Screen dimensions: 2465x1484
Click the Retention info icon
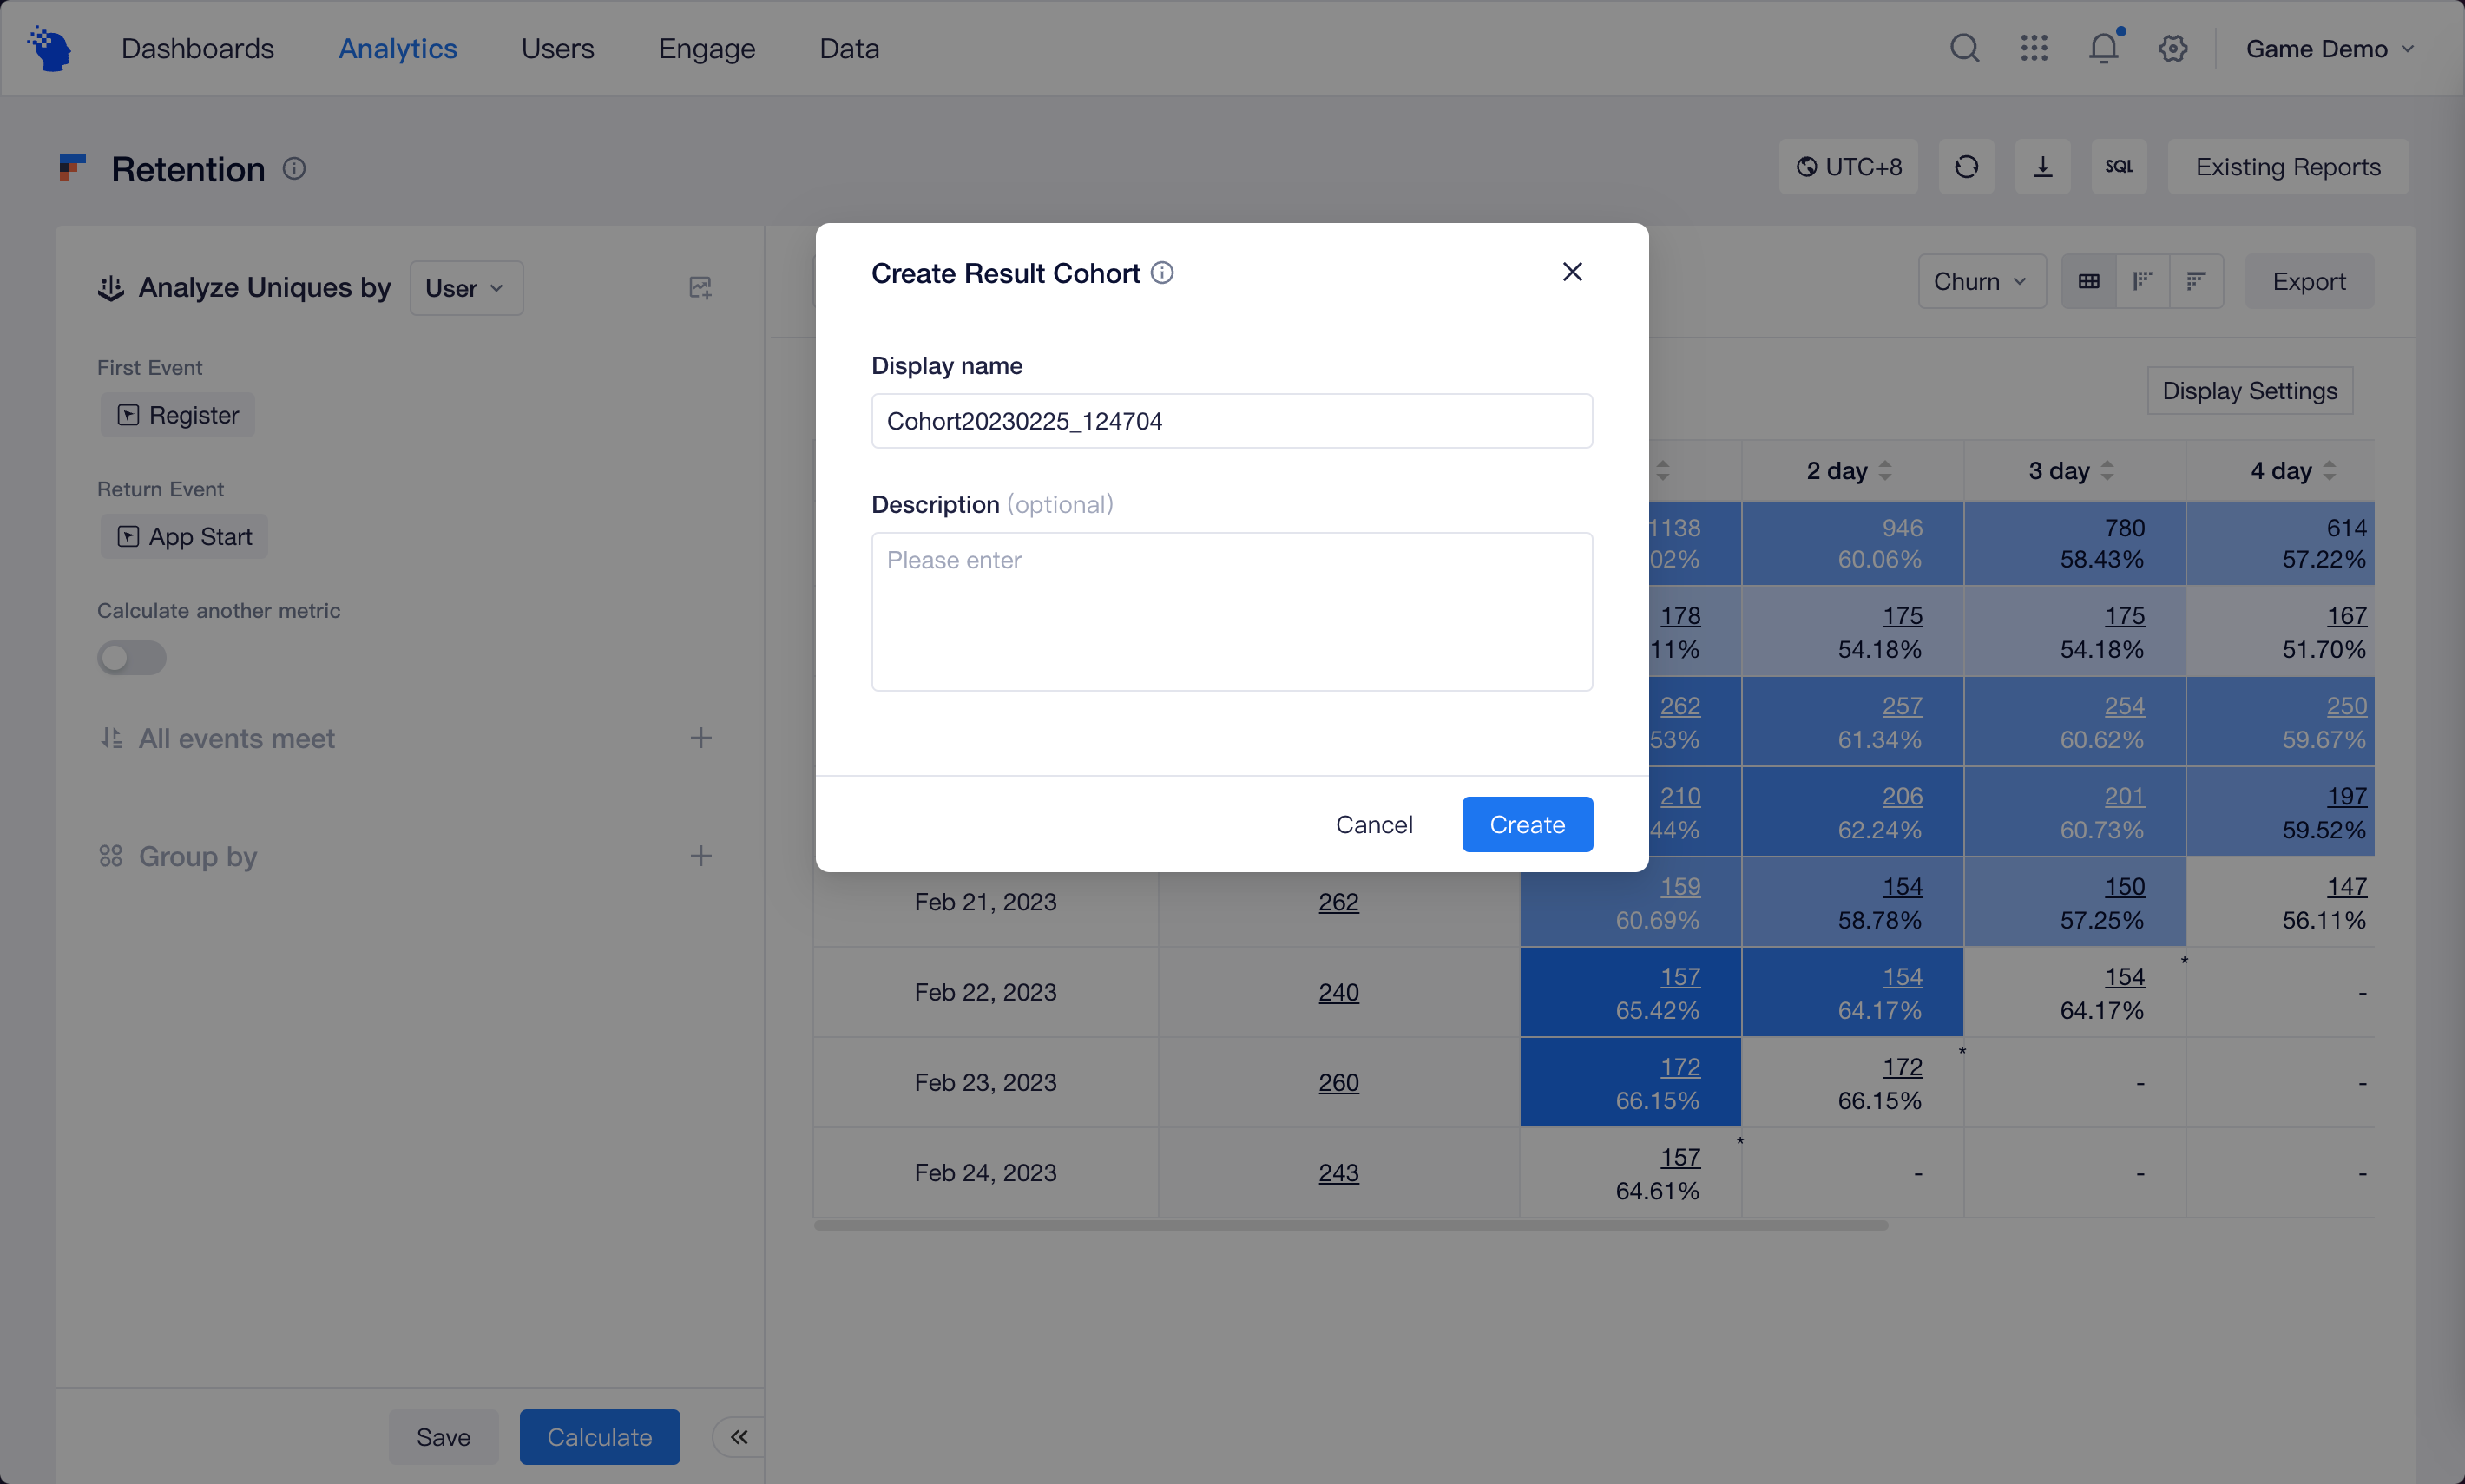294,168
